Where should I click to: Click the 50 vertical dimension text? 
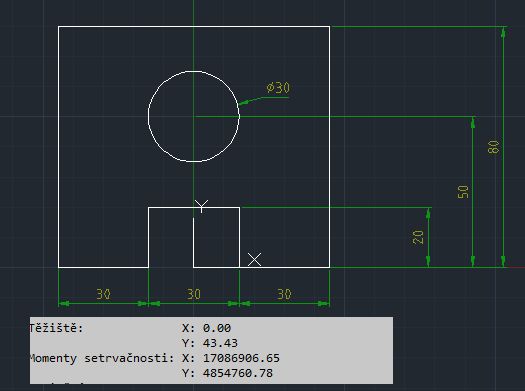463,192
